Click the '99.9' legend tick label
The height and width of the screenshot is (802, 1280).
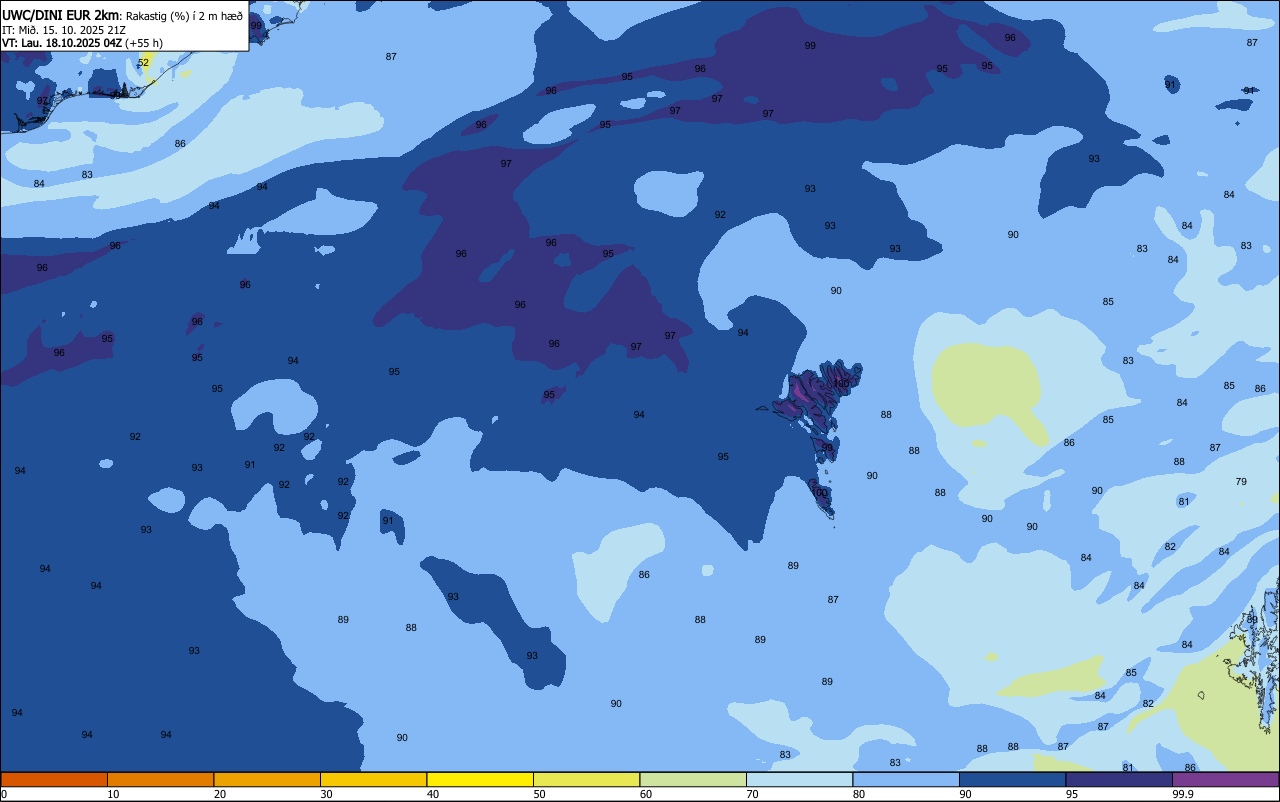point(1184,794)
